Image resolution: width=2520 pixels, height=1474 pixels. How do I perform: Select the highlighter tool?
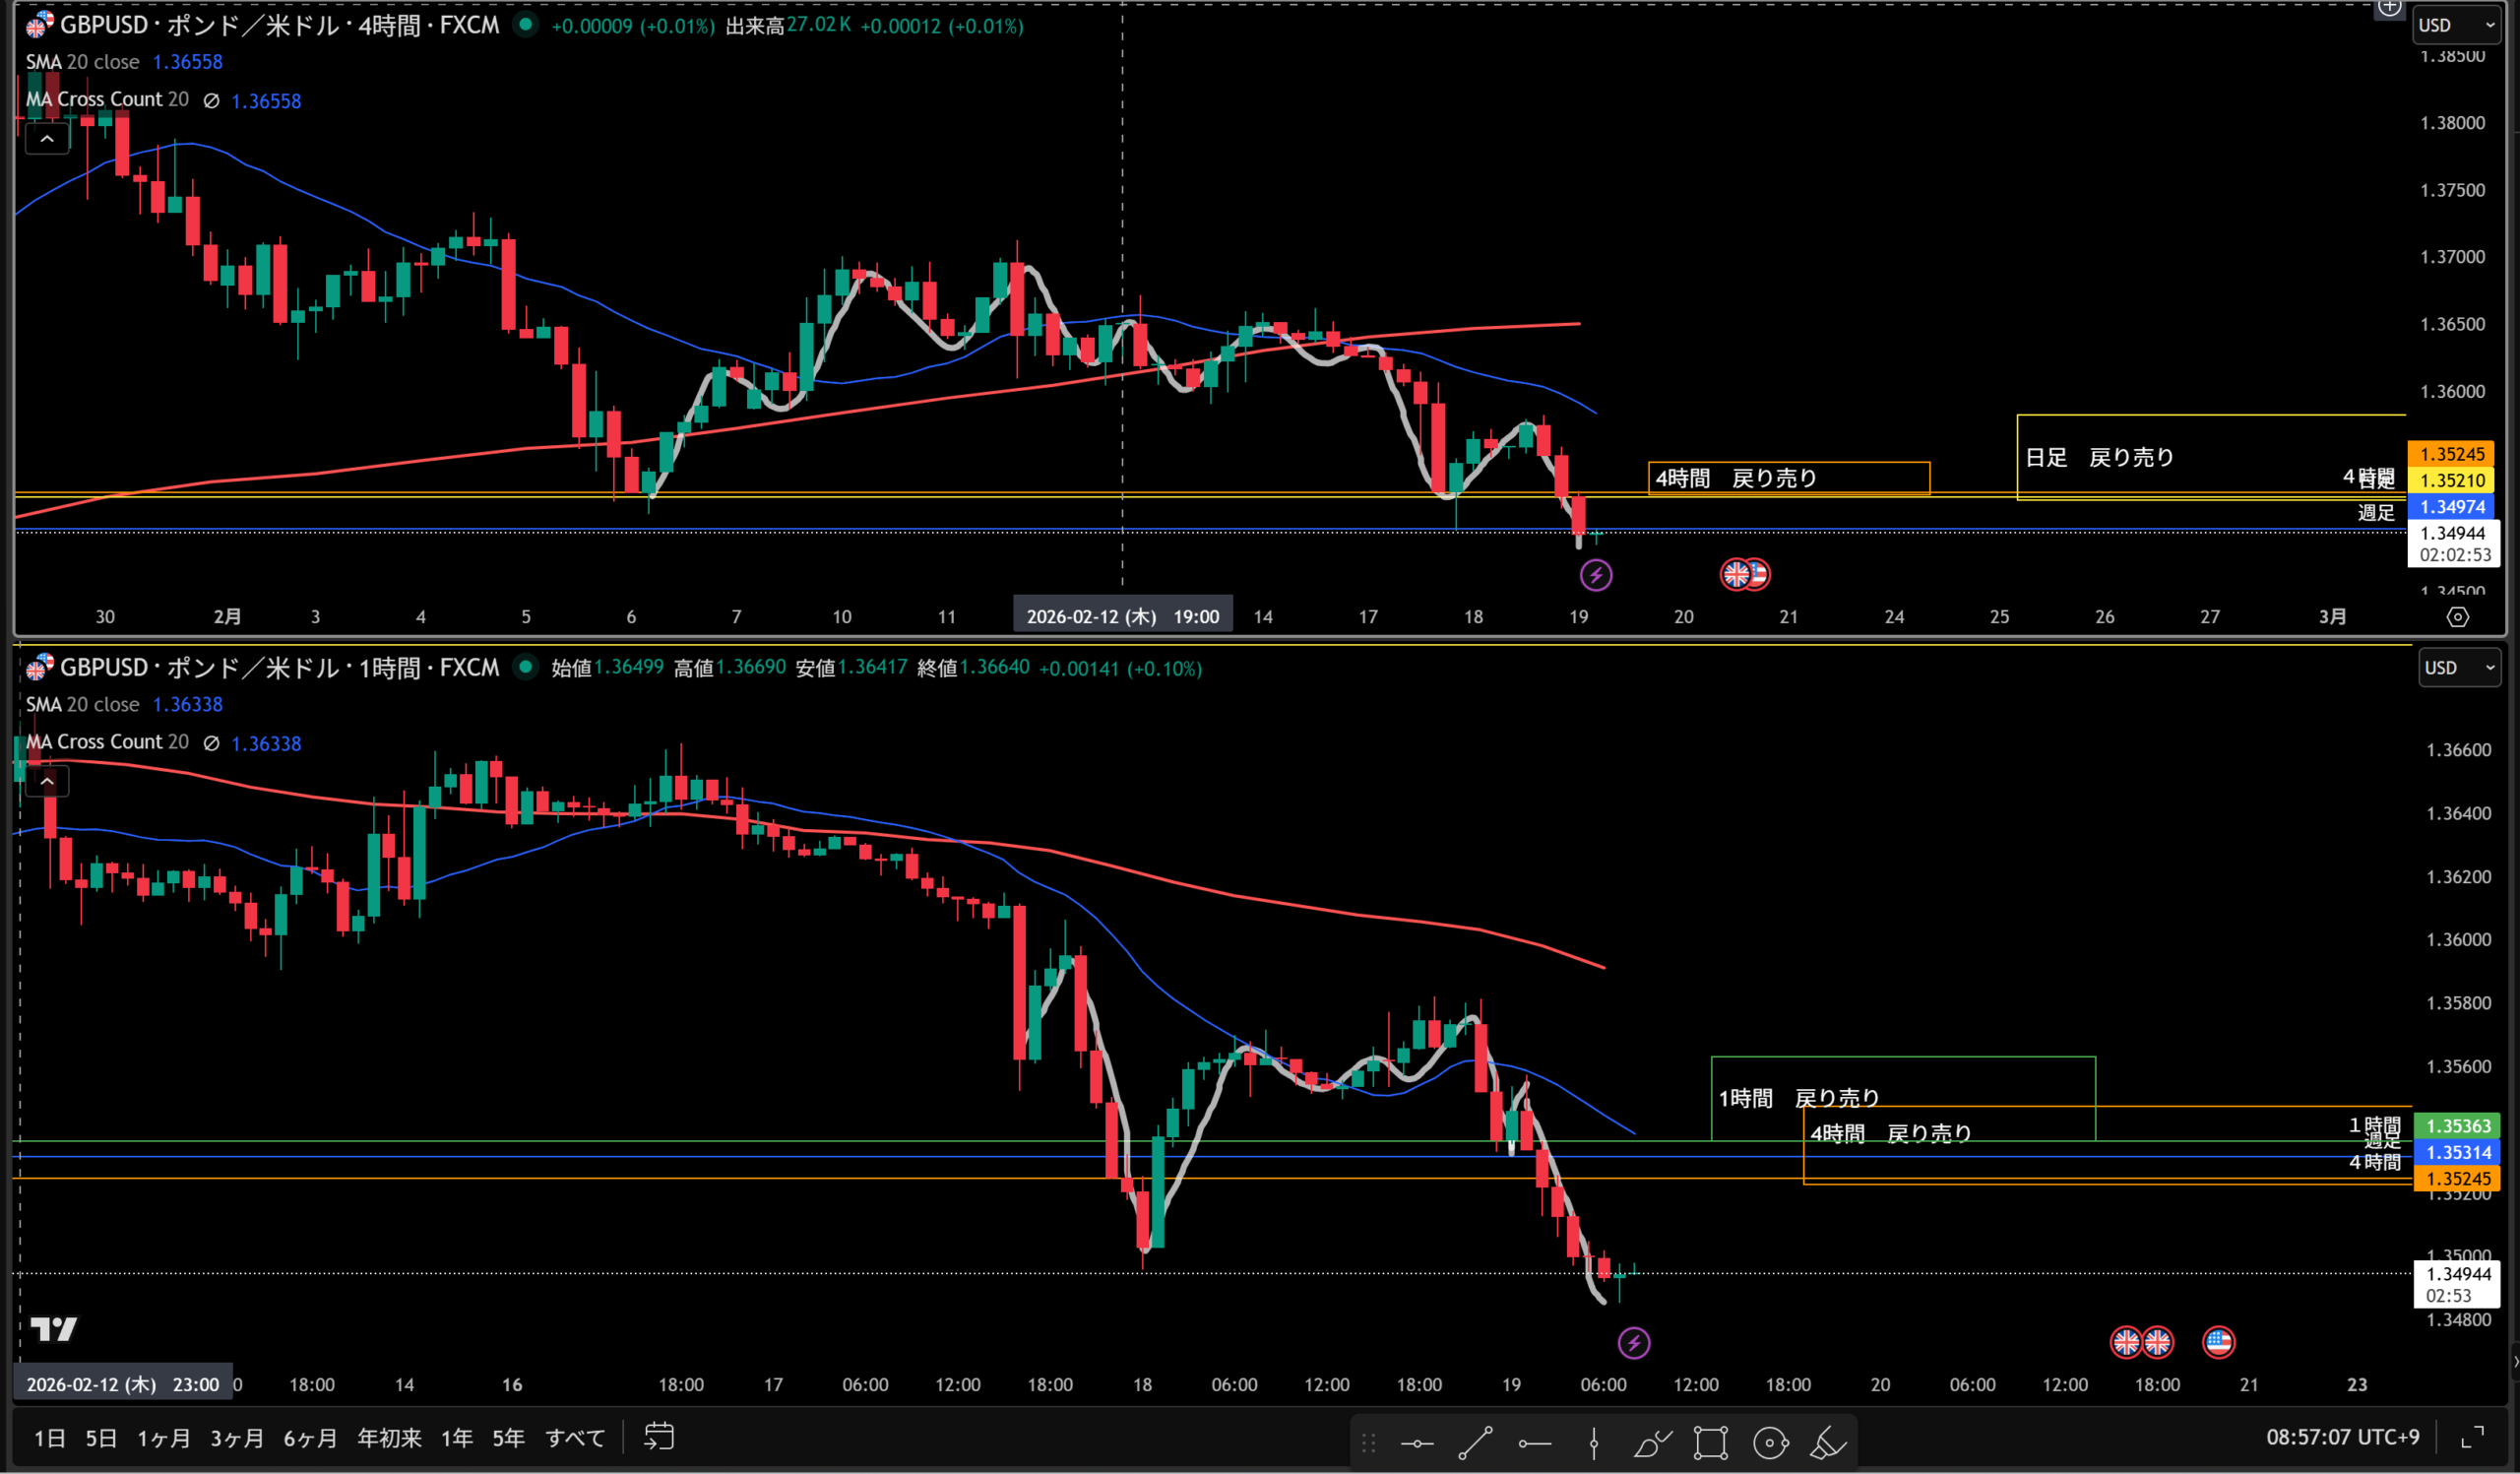[x=1828, y=1443]
